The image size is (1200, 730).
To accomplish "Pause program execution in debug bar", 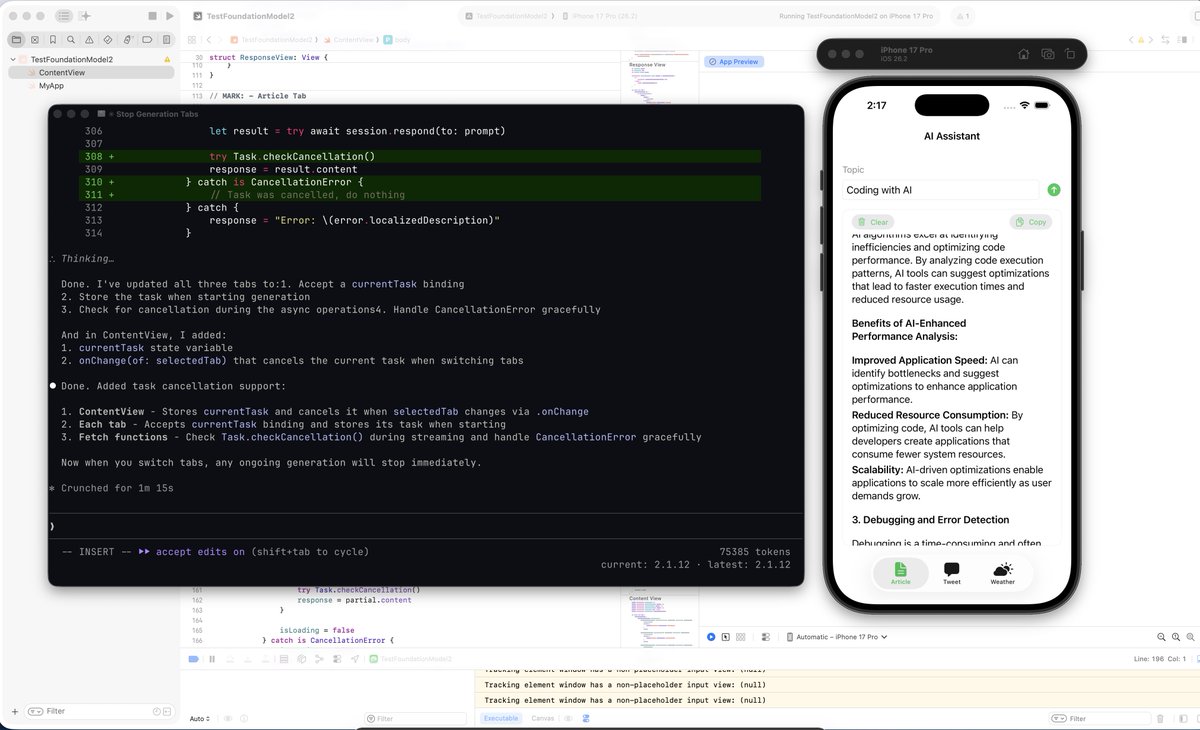I will coord(212,659).
